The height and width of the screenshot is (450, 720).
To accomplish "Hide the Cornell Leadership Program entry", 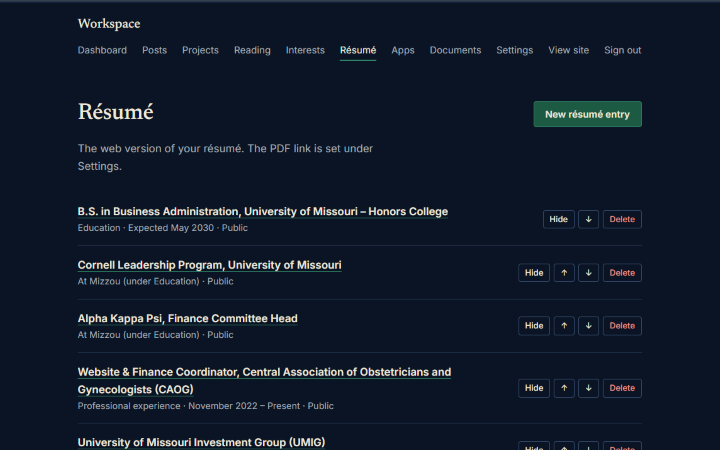I will click(x=534, y=273).
